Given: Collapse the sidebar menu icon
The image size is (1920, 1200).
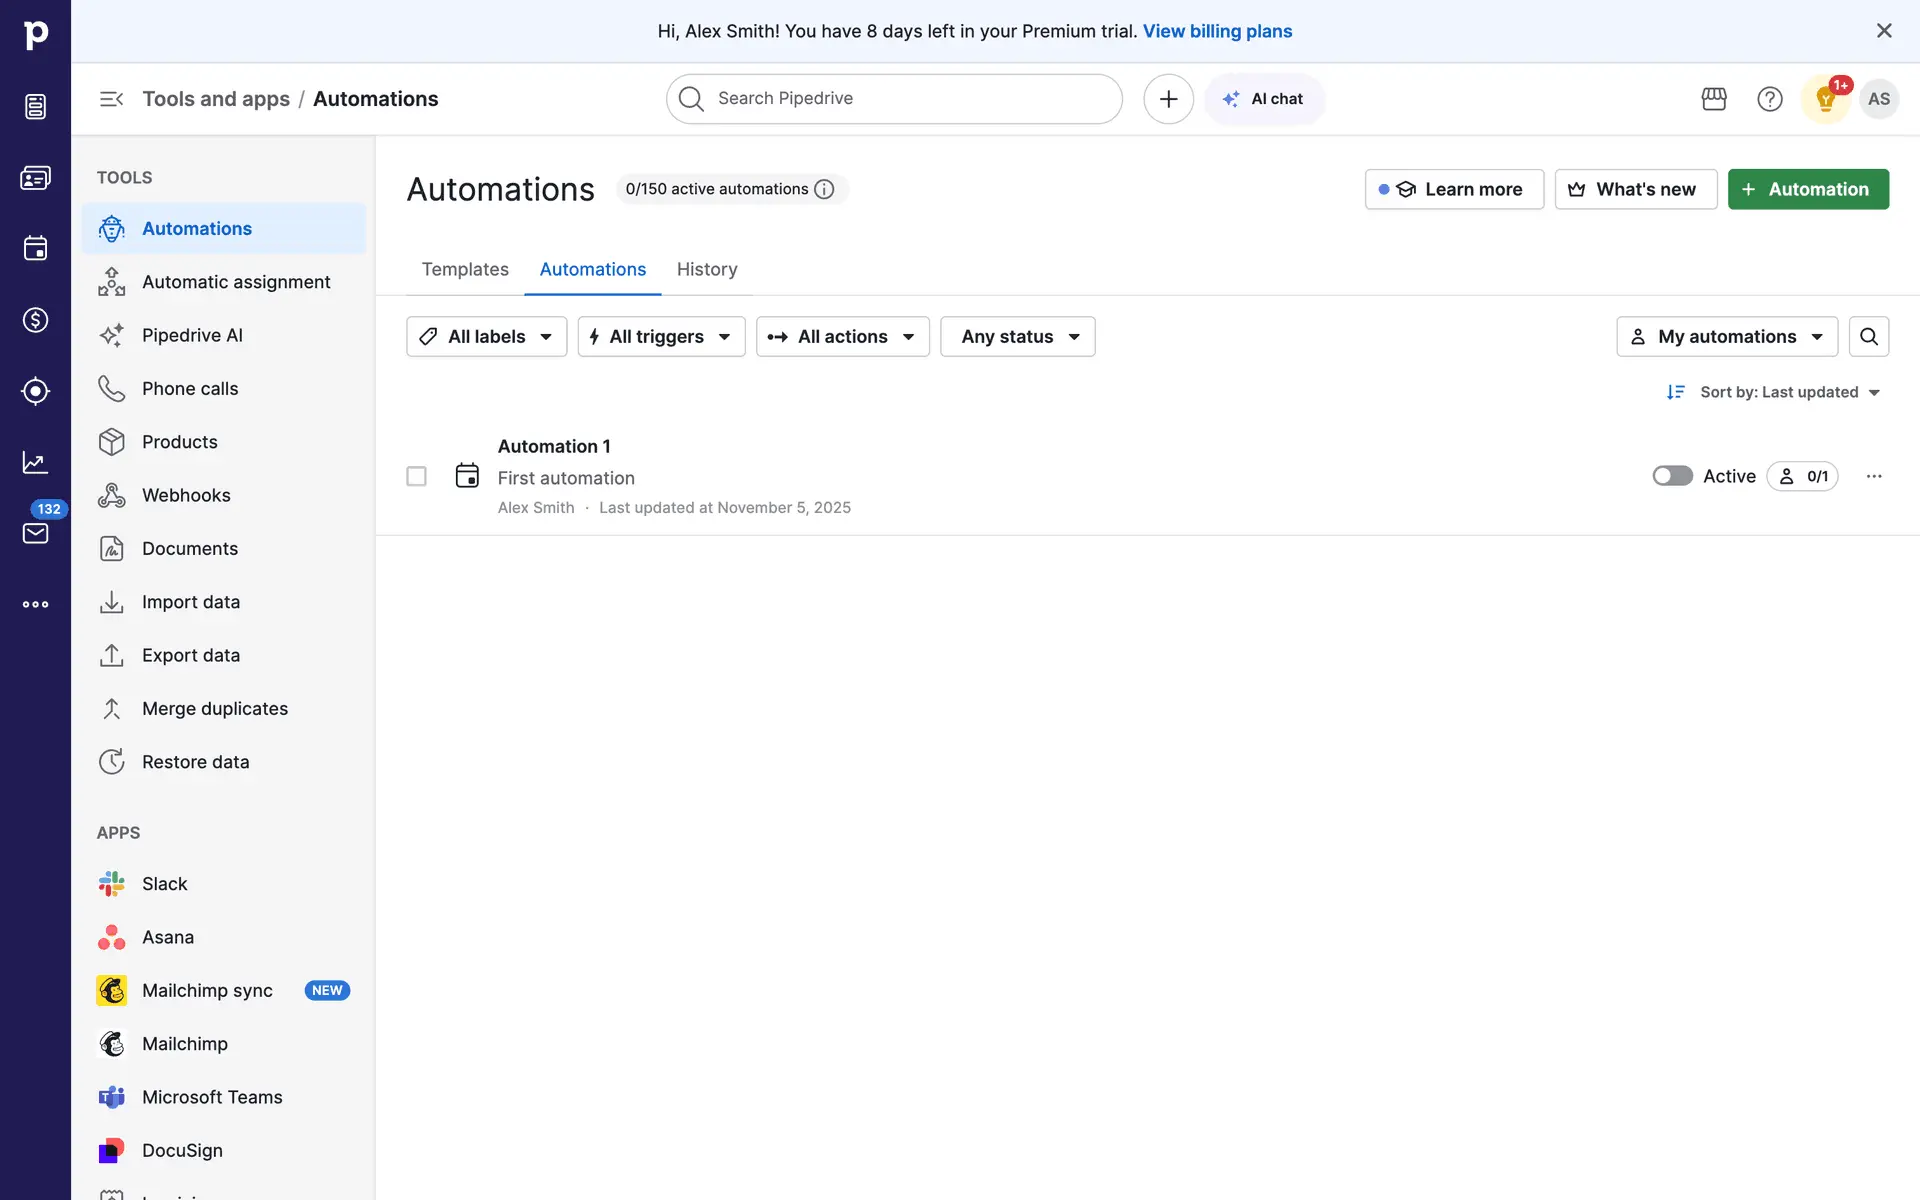Looking at the screenshot, I should (111, 99).
